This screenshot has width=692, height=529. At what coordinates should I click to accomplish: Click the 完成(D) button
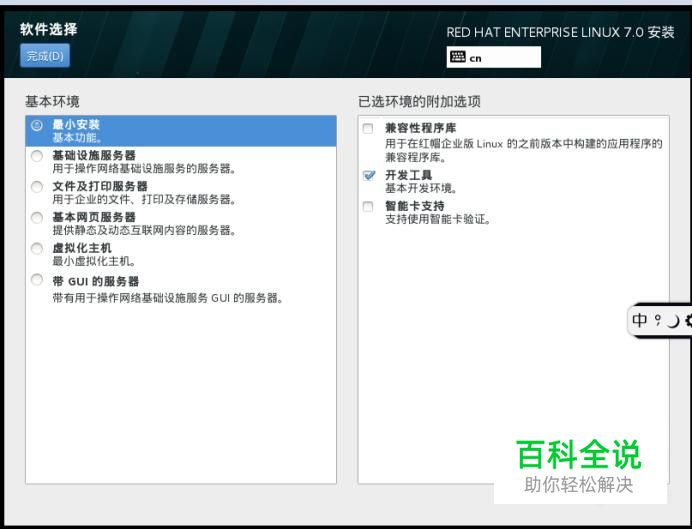click(x=45, y=56)
